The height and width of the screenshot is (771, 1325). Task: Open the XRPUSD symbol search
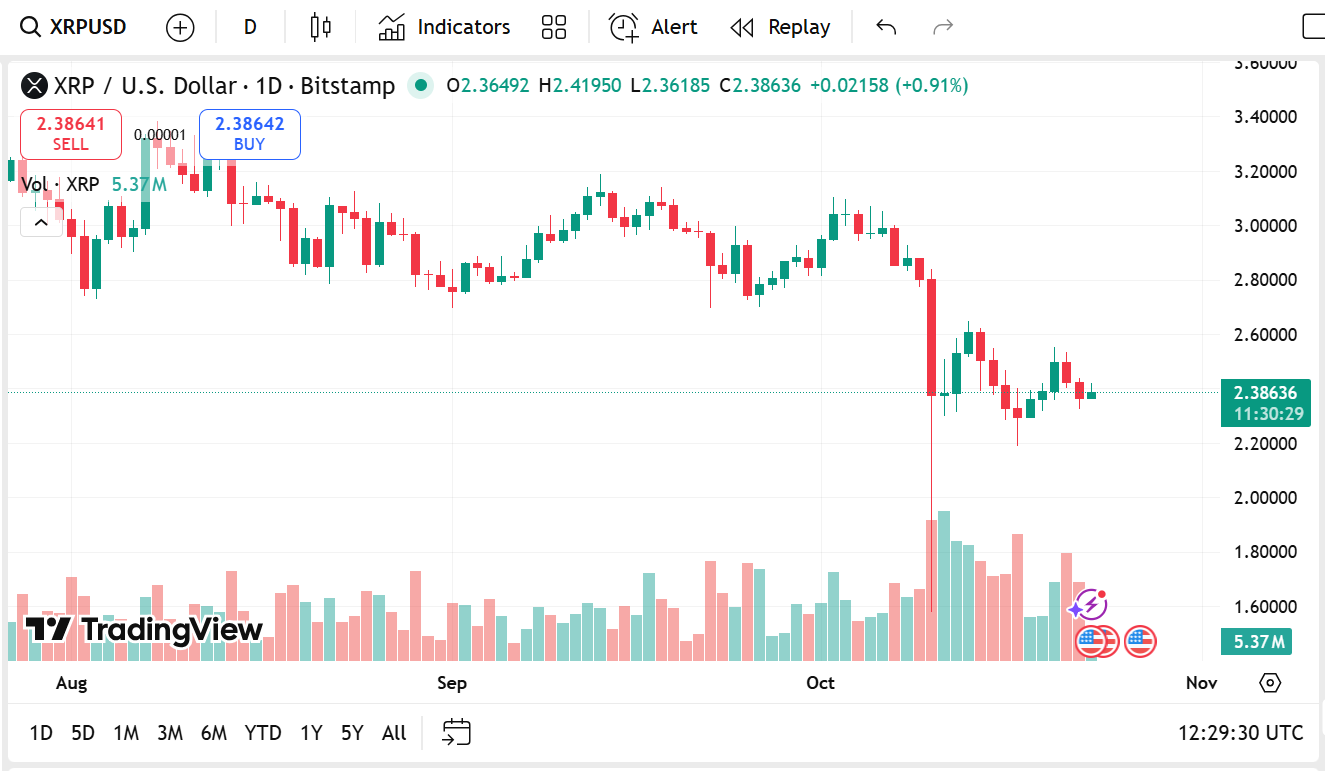[75, 27]
